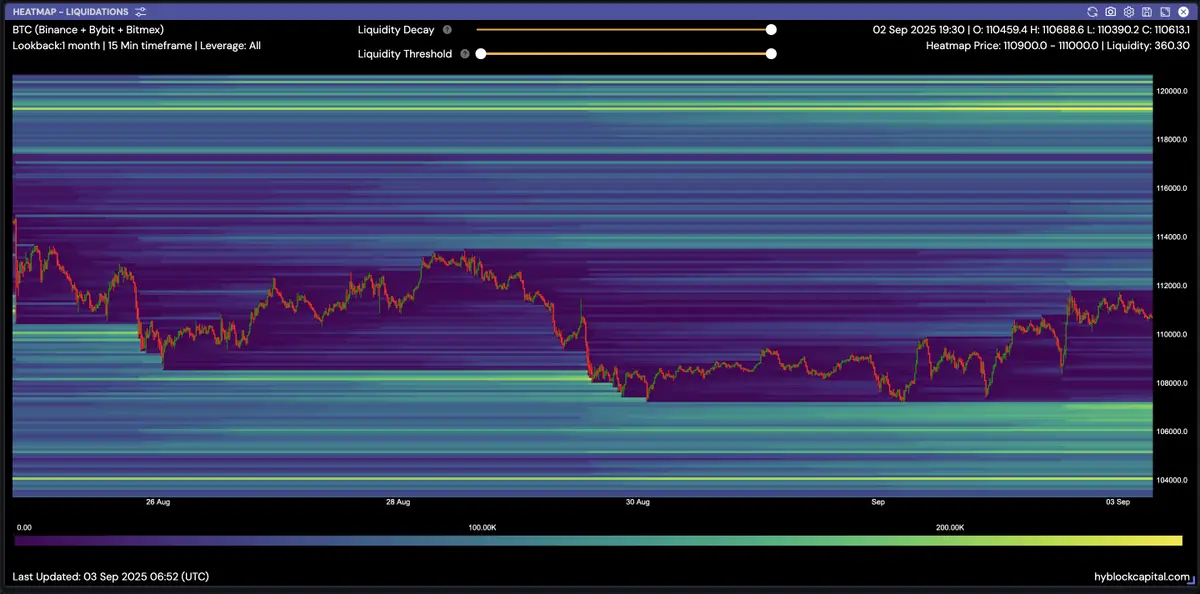Image resolution: width=1200 pixels, height=594 pixels.
Task: Click the 118000.0 price axis label
Action: click(1173, 140)
